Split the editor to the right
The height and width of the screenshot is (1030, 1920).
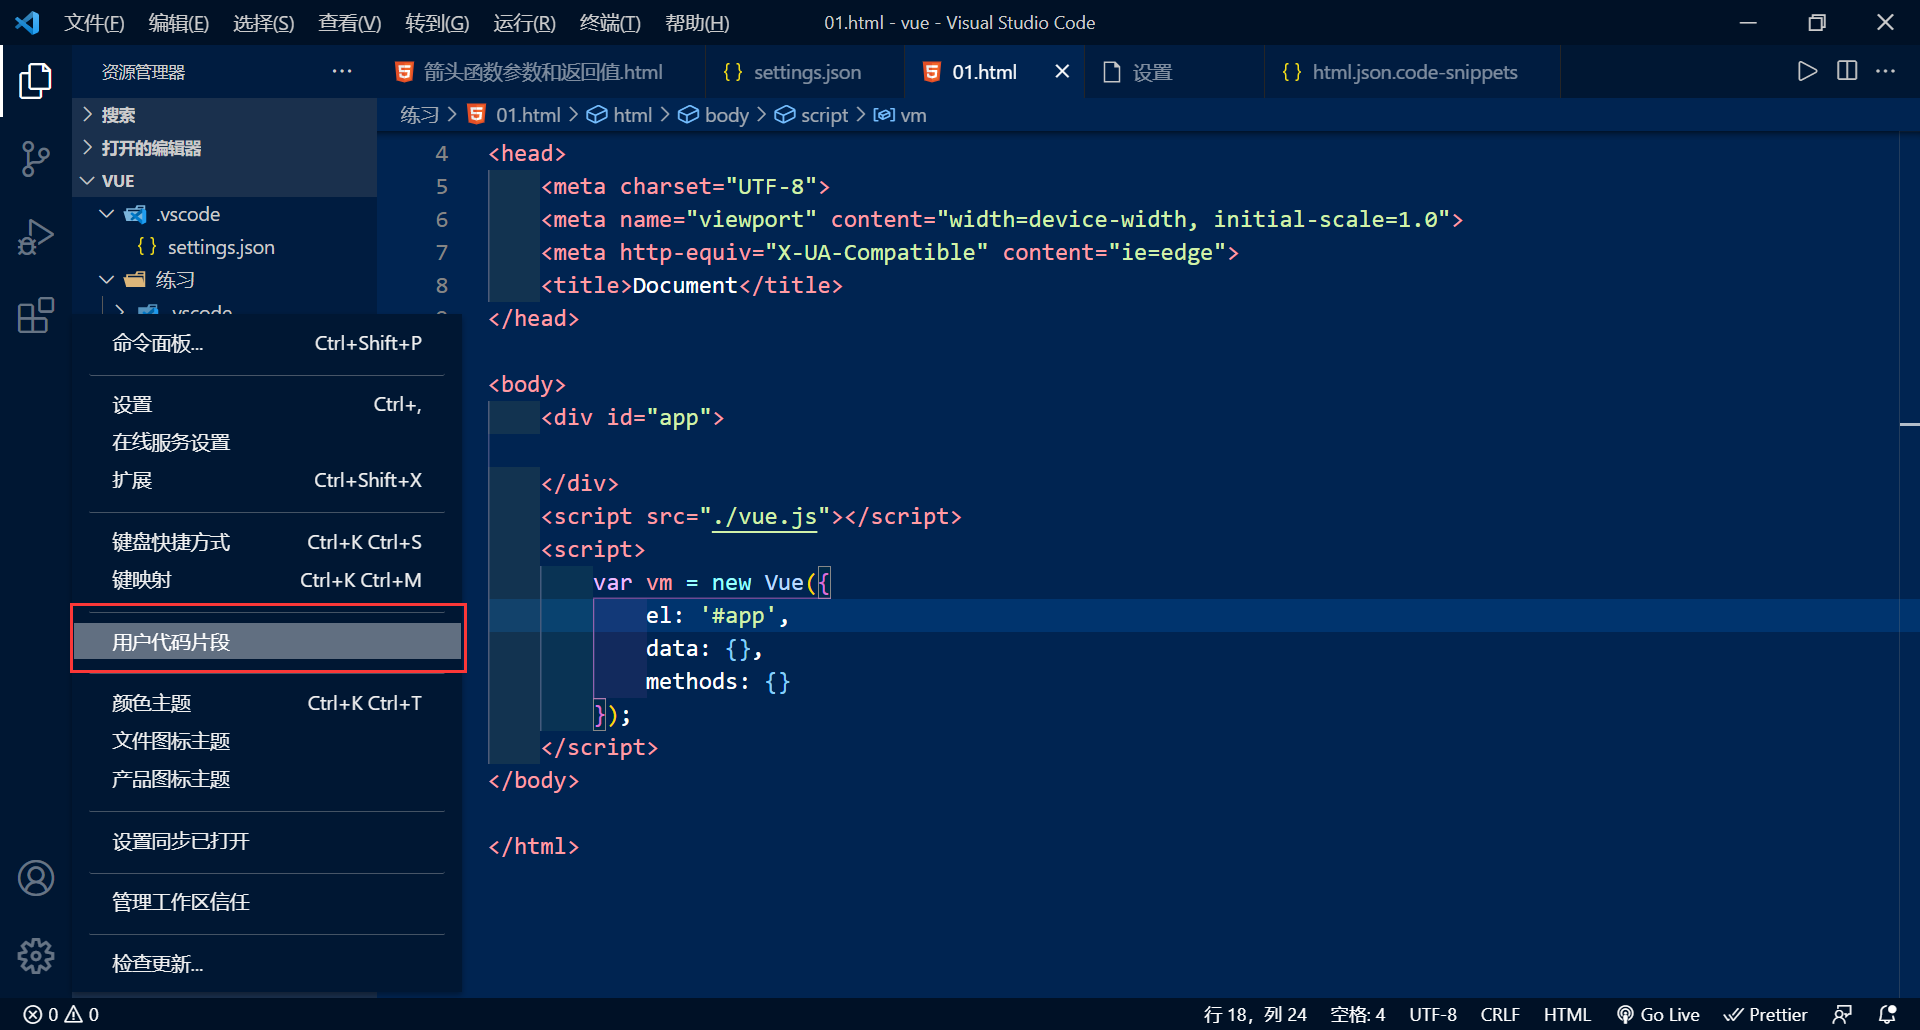(x=1846, y=71)
